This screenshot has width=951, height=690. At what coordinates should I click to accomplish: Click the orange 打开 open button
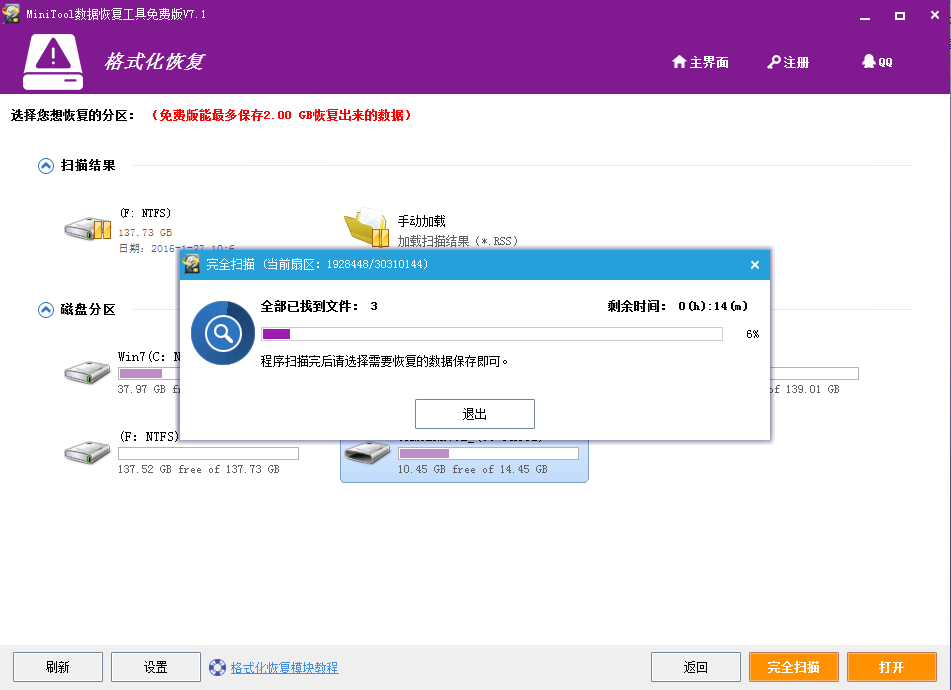(x=892, y=667)
